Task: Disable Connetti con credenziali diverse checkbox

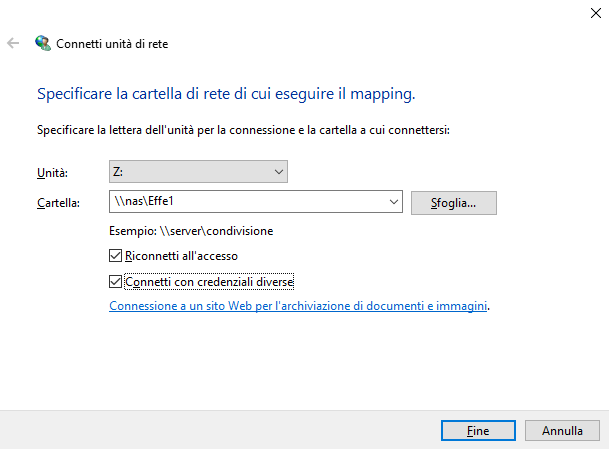Action: click(x=115, y=281)
